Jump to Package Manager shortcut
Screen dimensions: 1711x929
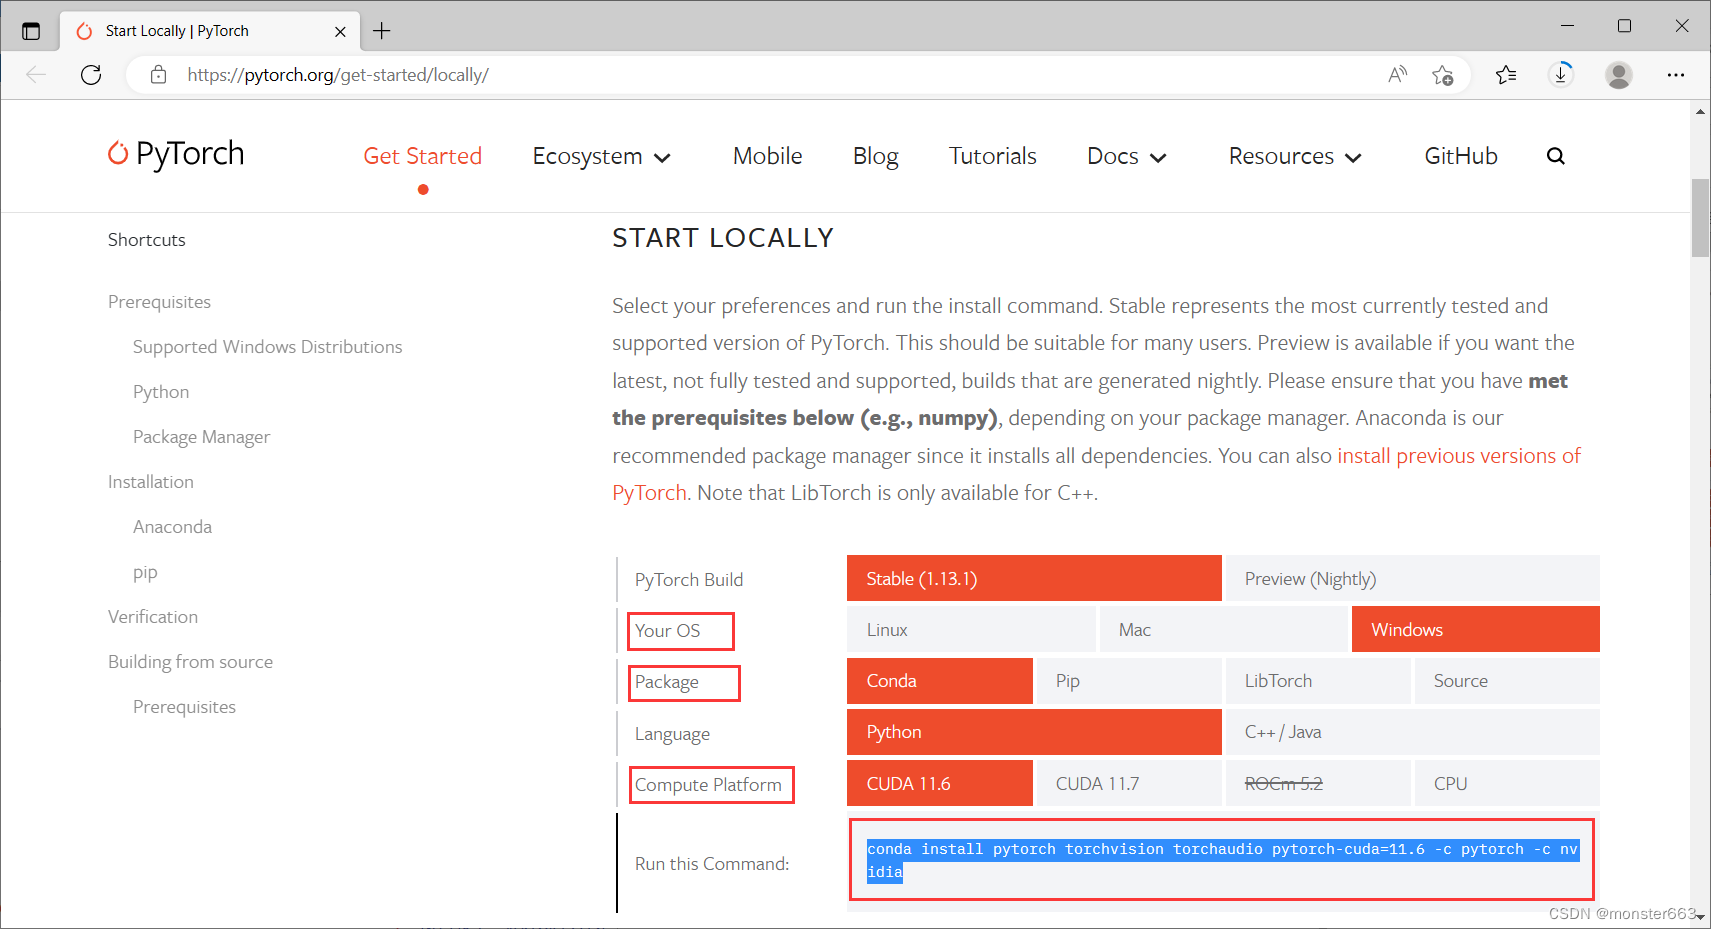[201, 437]
